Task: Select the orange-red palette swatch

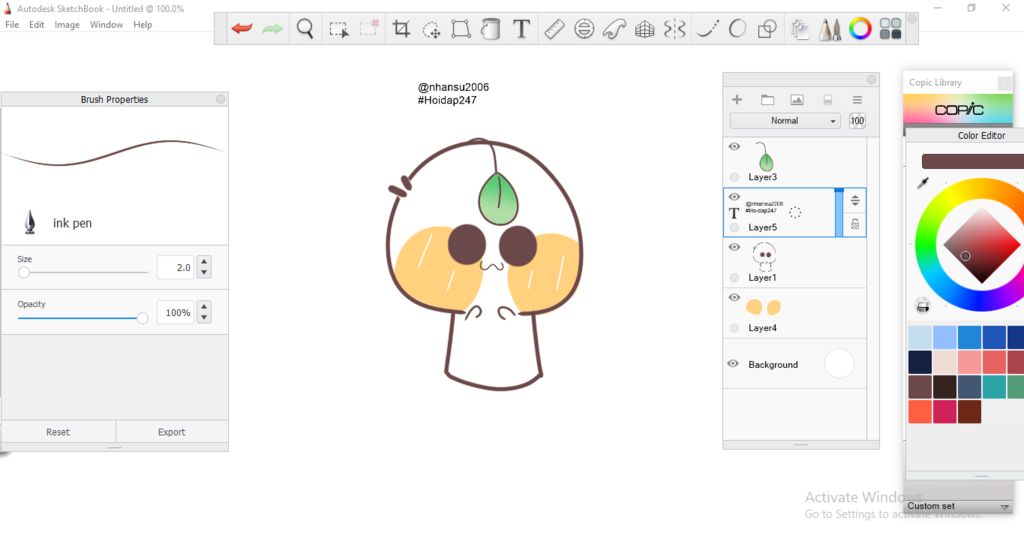Action: (920, 412)
